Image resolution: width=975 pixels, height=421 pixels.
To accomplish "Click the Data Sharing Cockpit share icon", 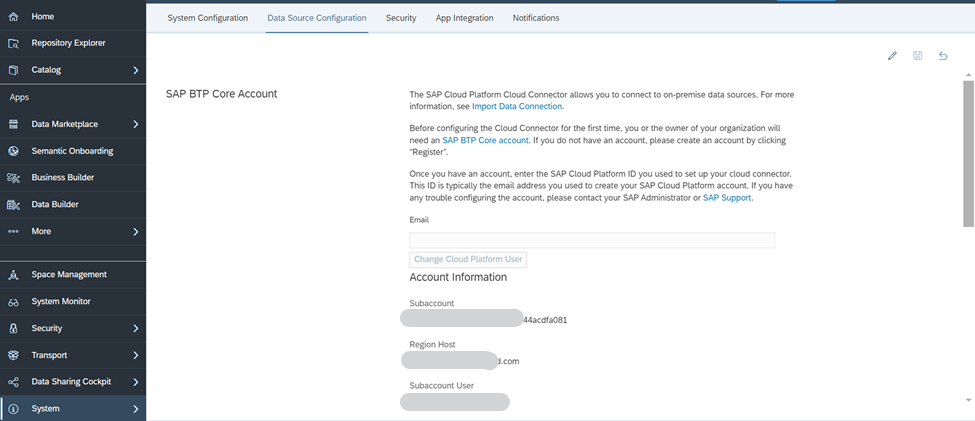I will point(14,382).
